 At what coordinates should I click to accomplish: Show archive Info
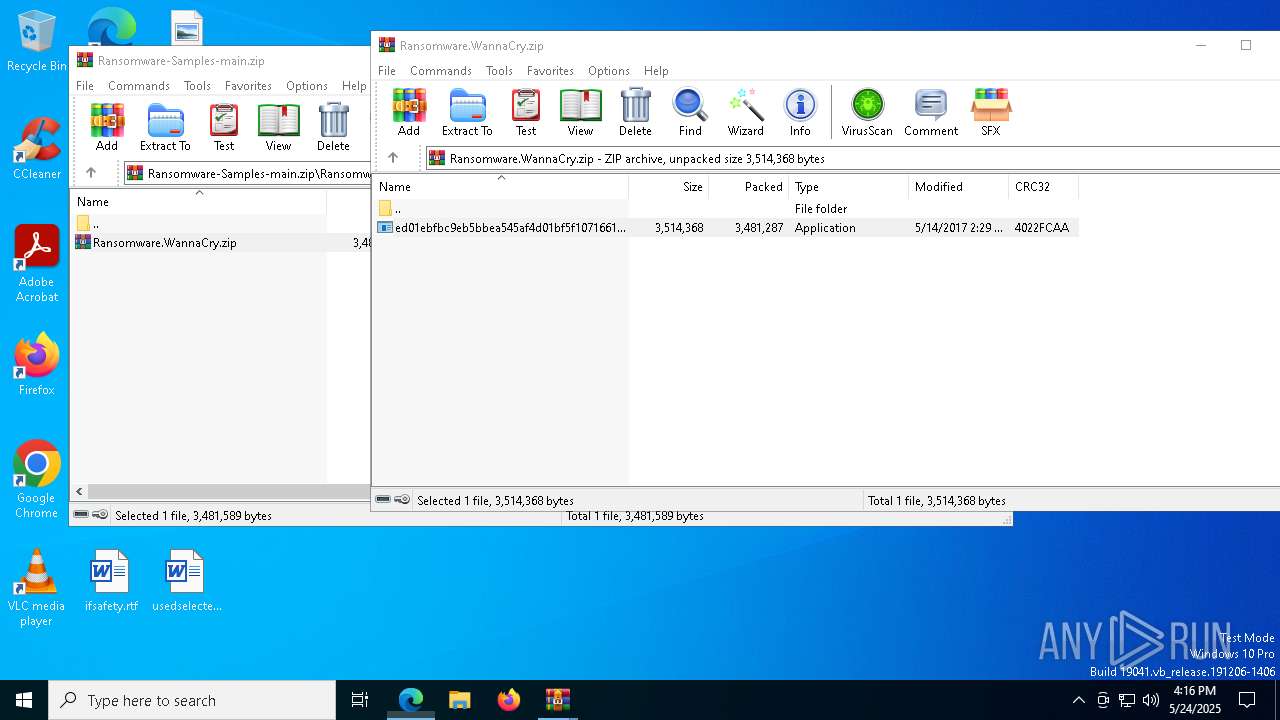coord(800,112)
